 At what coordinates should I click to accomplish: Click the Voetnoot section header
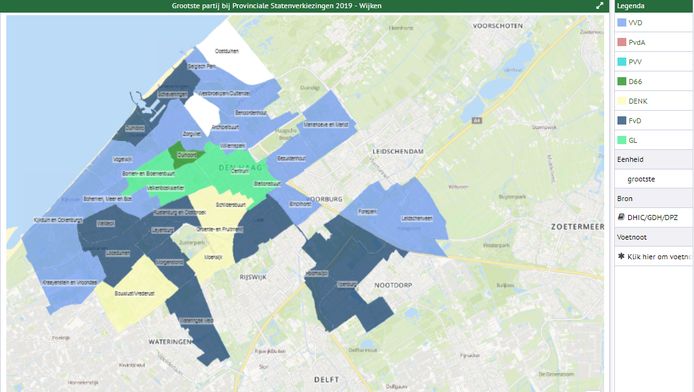coord(653,237)
